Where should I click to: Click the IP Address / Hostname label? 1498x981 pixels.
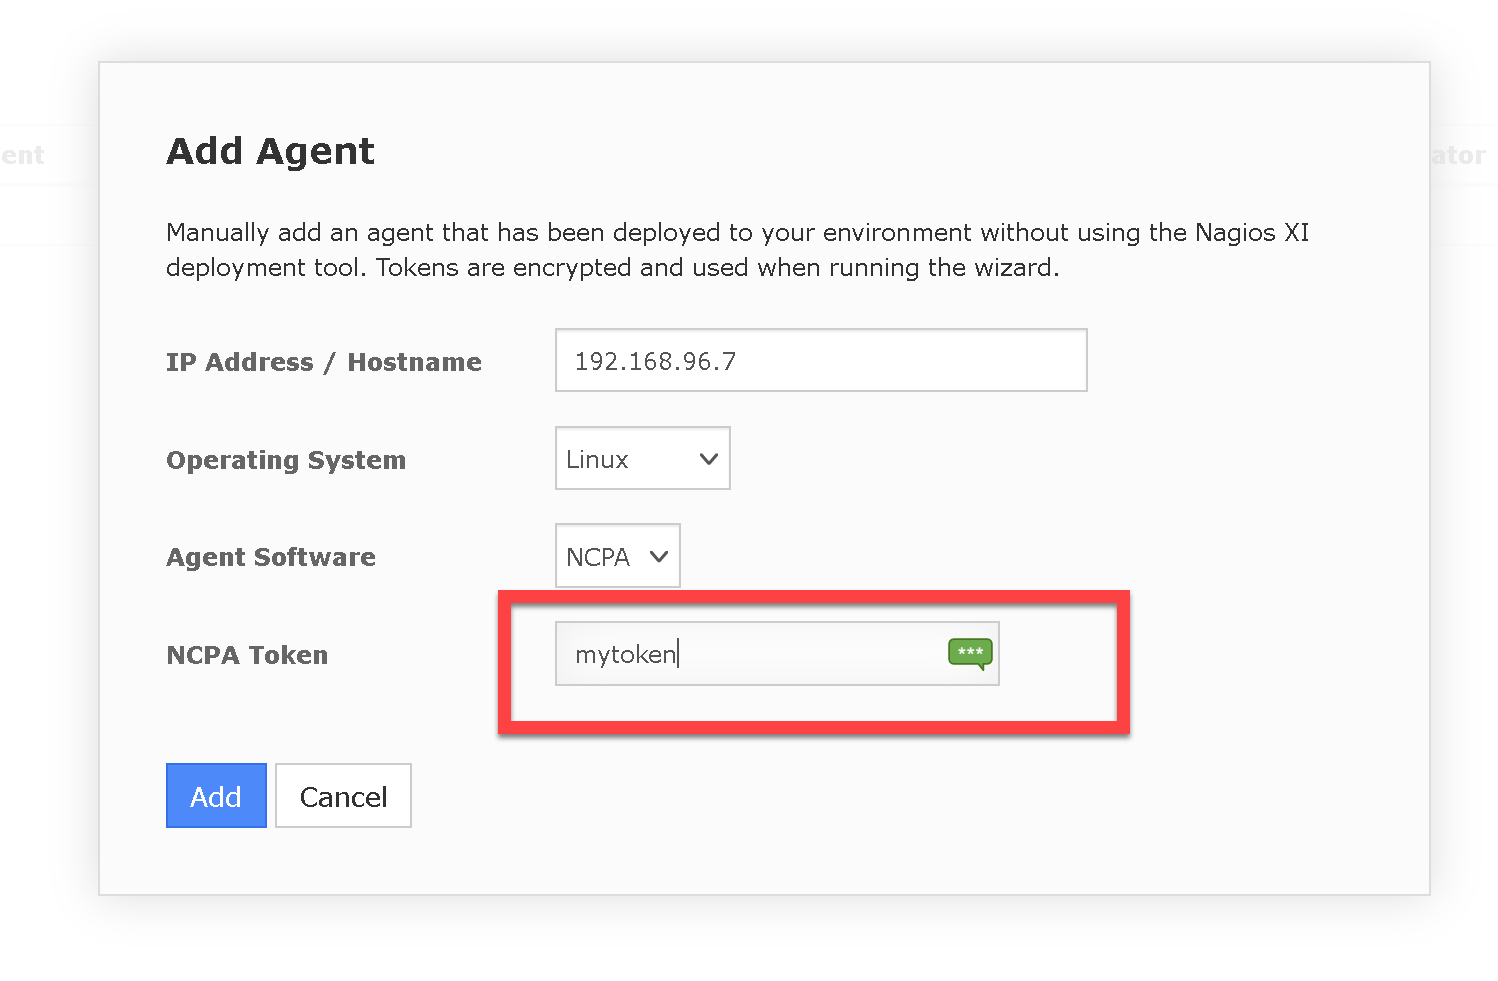click(x=323, y=362)
